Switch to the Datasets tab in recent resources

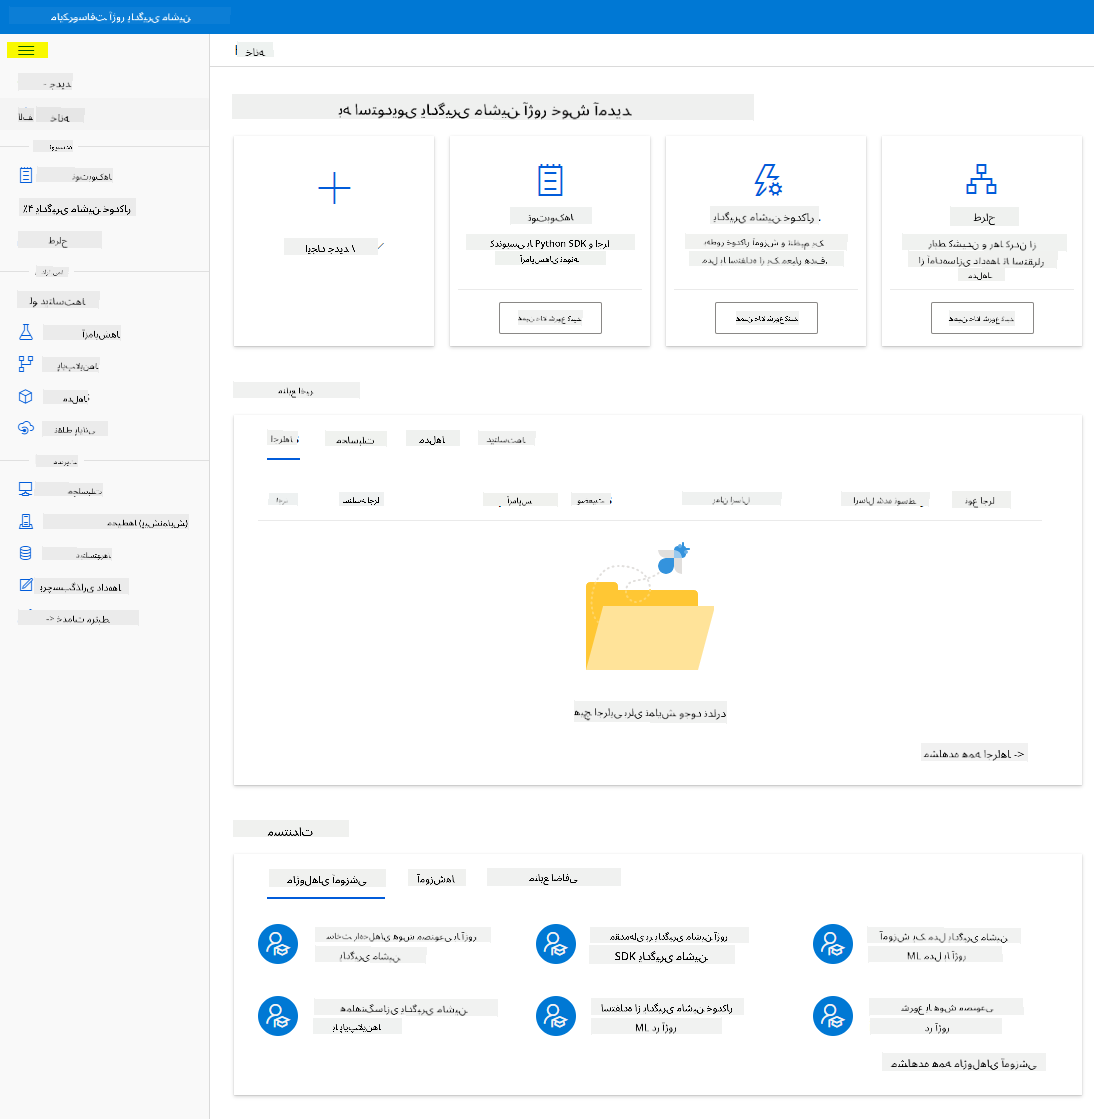point(507,440)
